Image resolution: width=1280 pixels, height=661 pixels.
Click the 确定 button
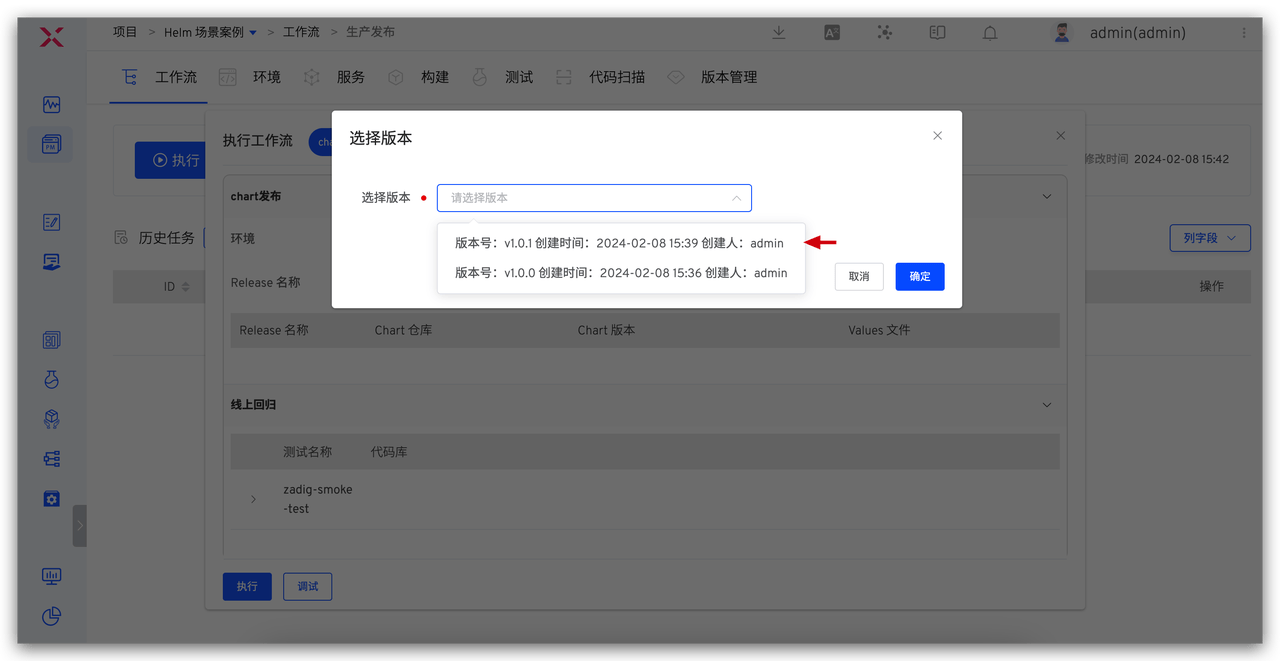tap(919, 276)
